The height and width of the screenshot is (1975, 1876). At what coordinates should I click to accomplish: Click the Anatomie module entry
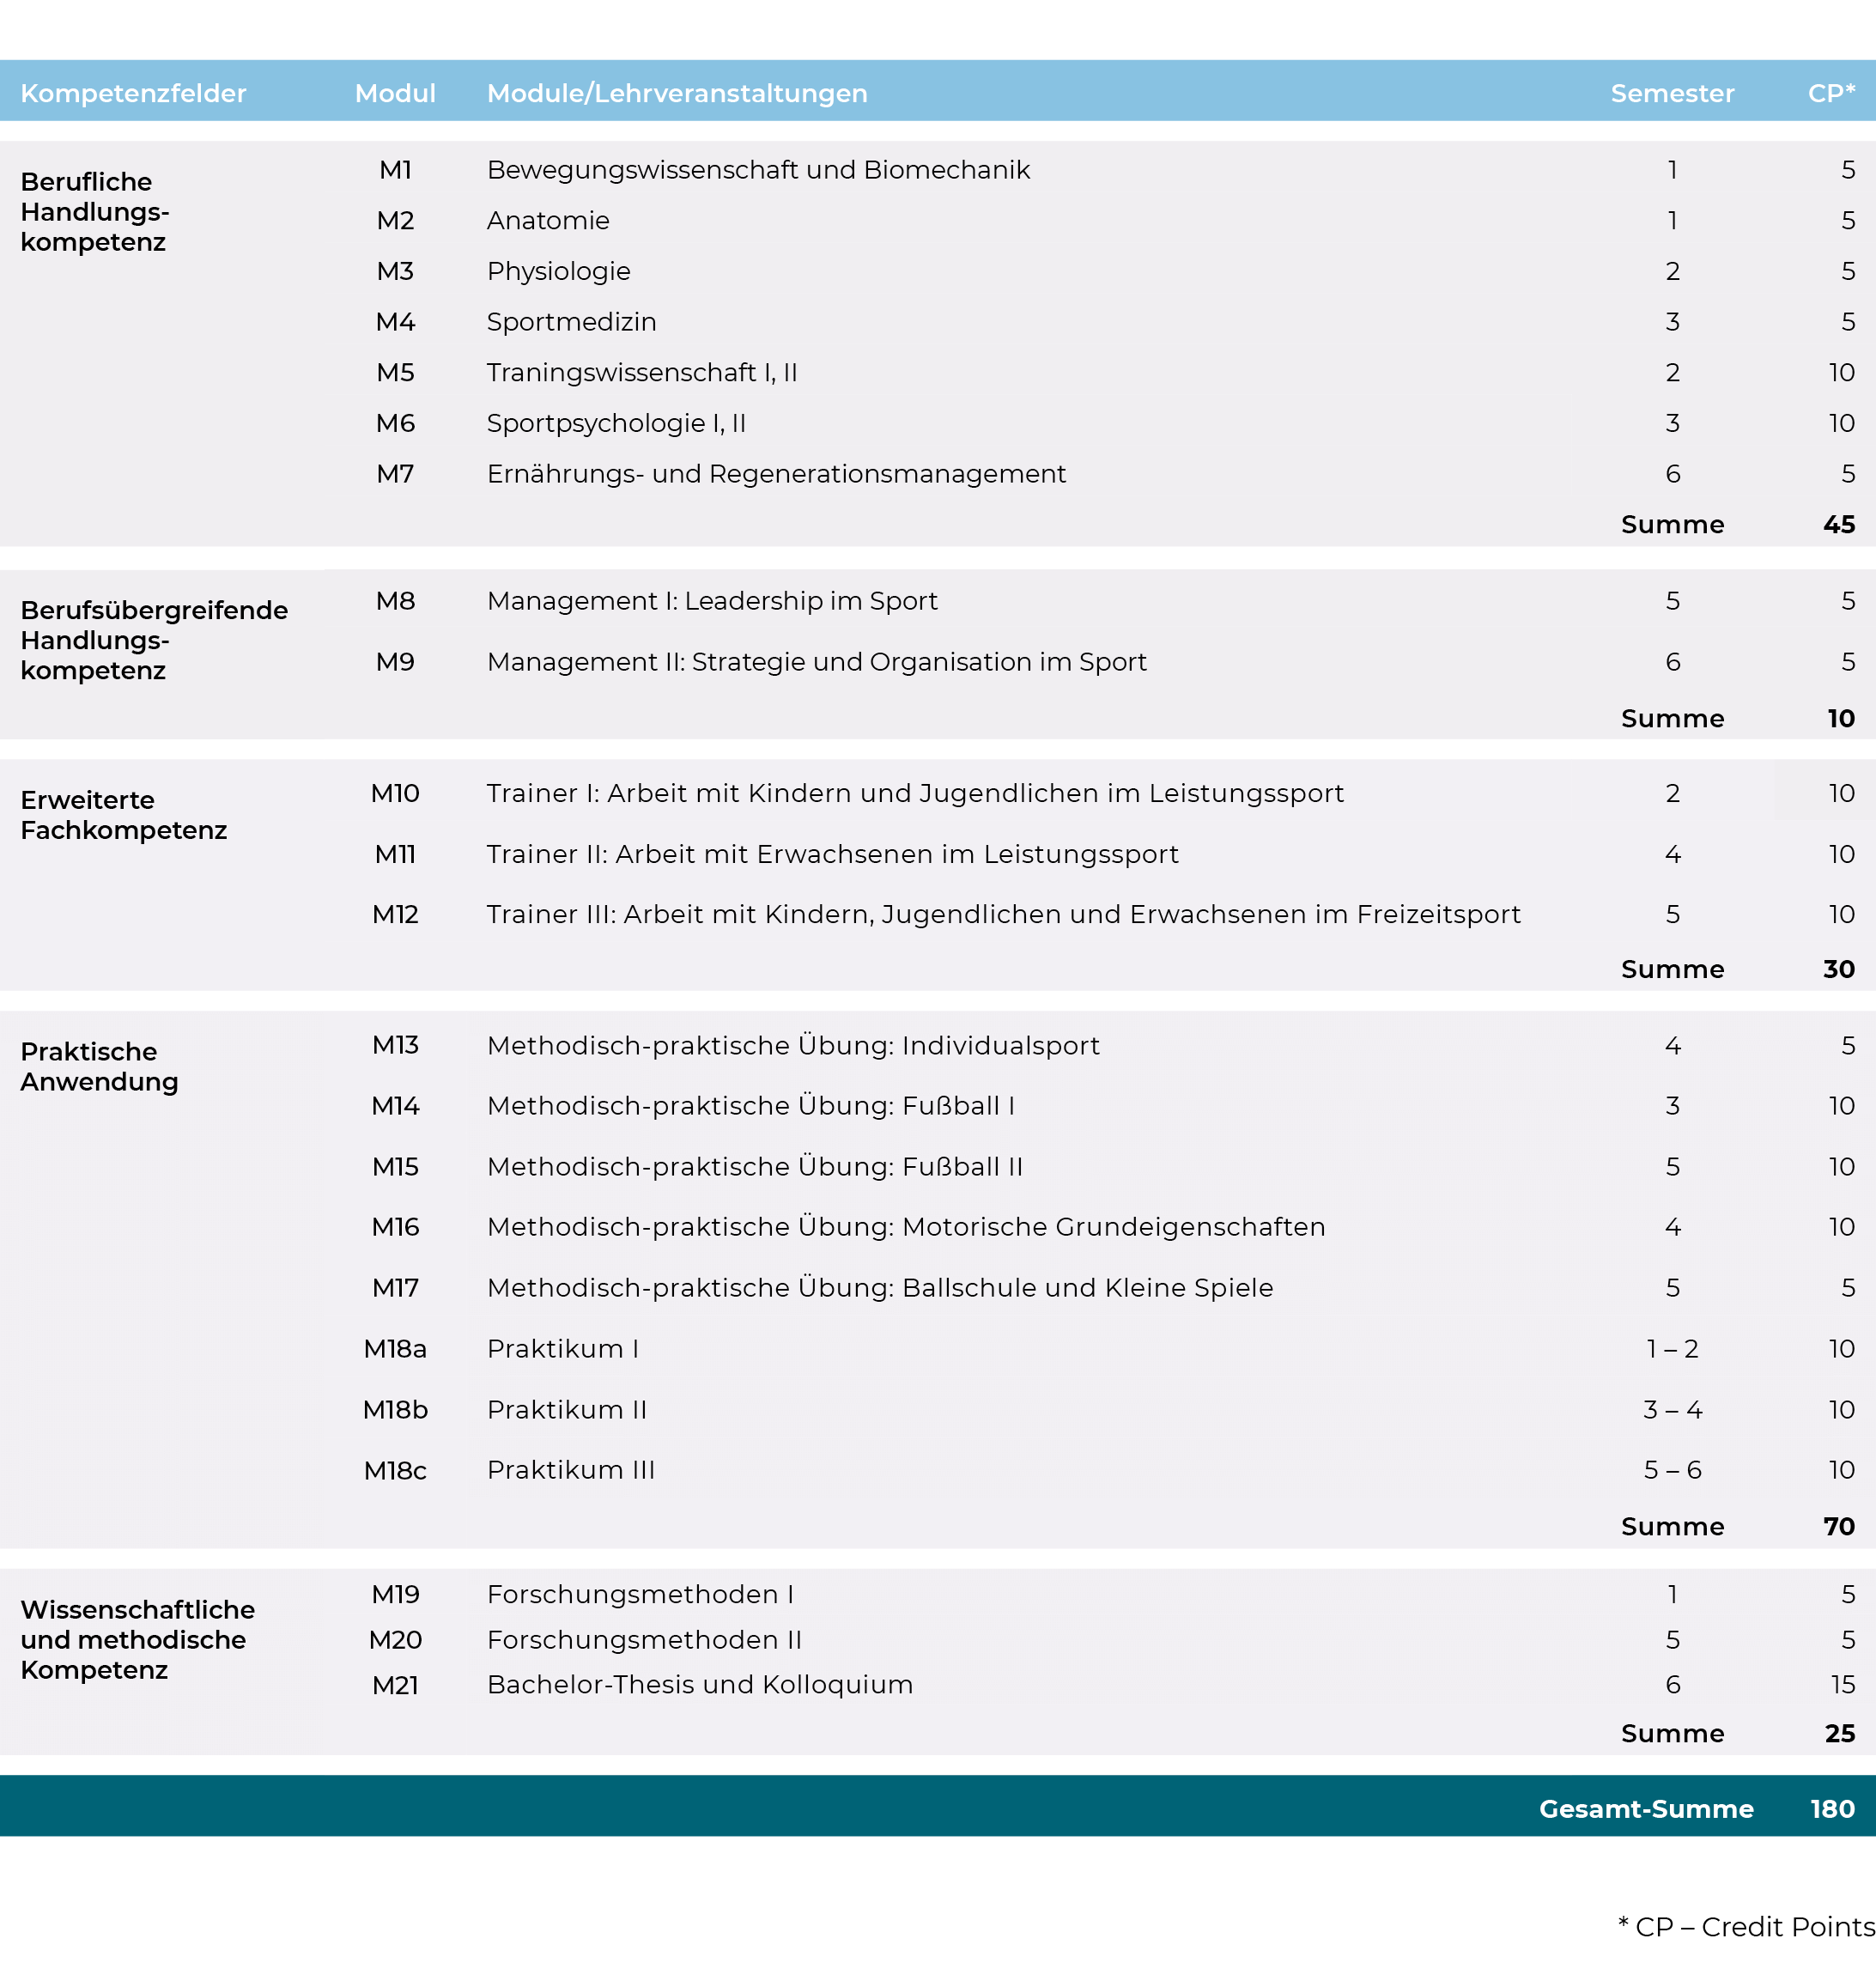(x=548, y=221)
